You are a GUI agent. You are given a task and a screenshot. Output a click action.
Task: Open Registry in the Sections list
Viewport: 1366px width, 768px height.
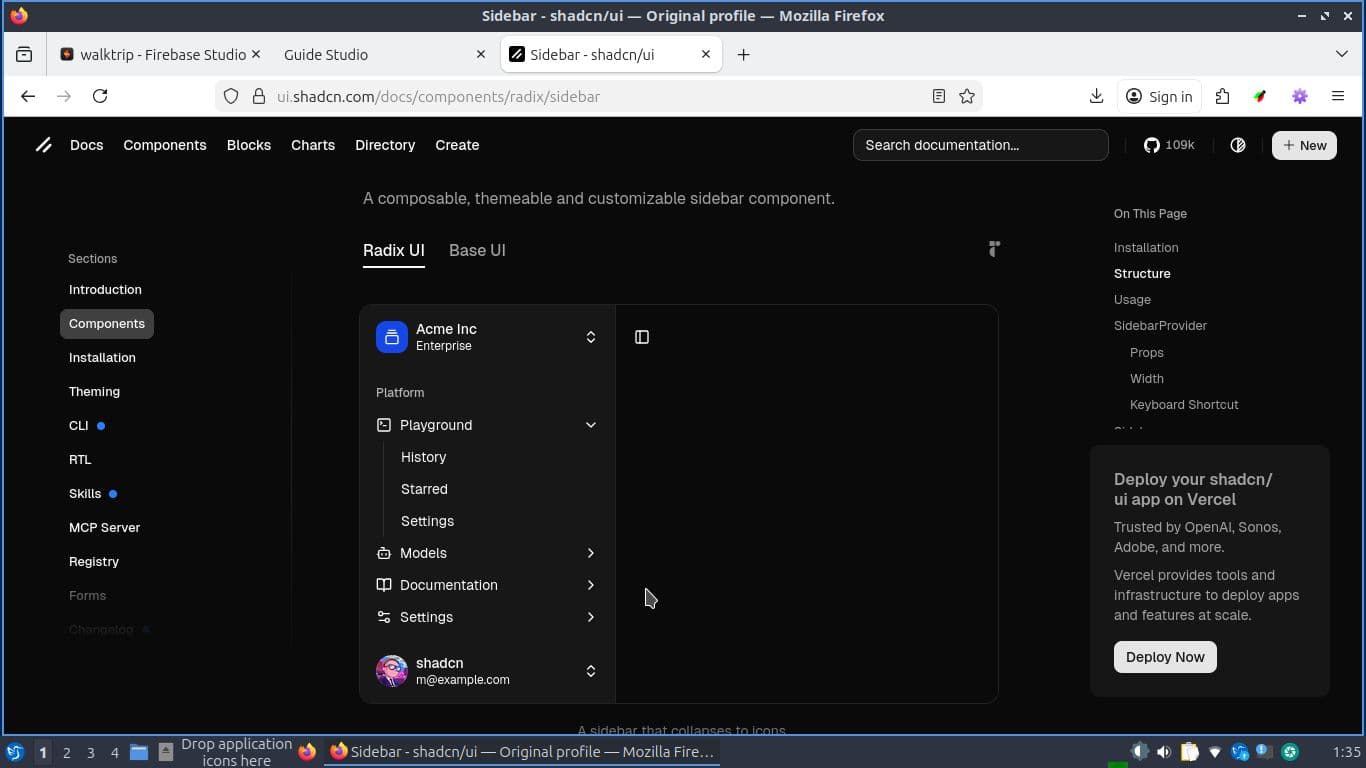[94, 562]
